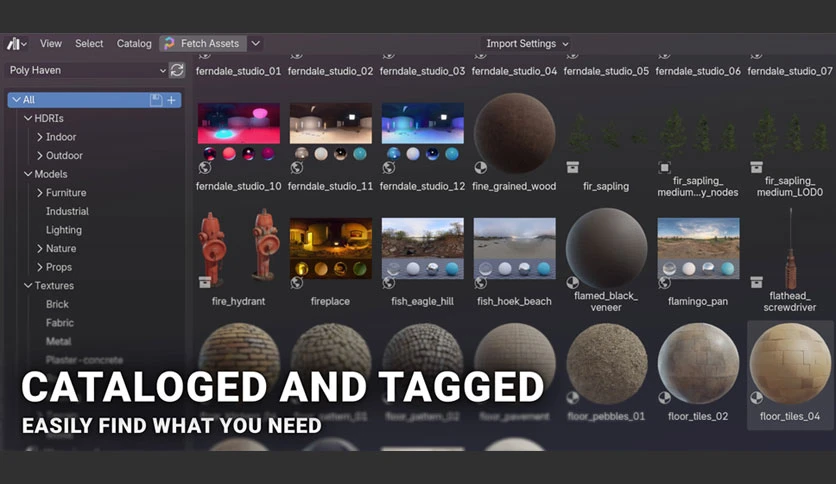The image size is (836, 484).
Task: Click object icon on flathead_screwdriver
Action: pyautogui.click(x=756, y=283)
